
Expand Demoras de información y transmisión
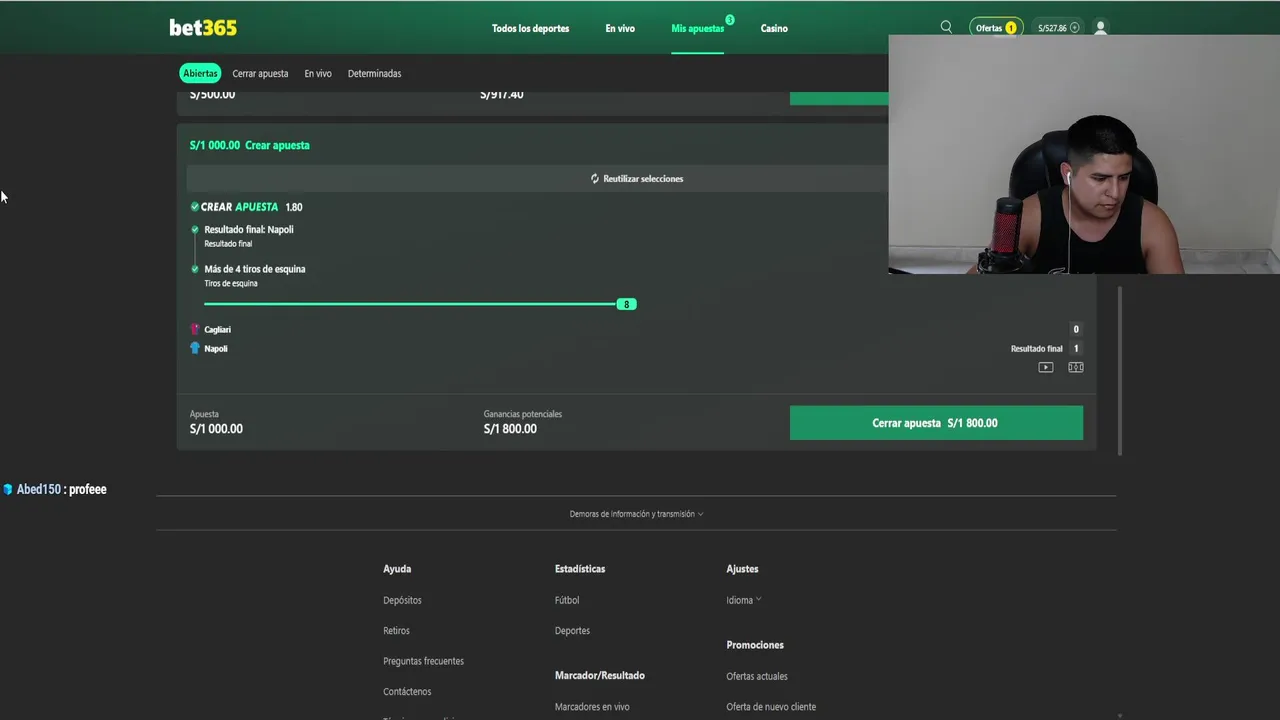[x=636, y=514]
